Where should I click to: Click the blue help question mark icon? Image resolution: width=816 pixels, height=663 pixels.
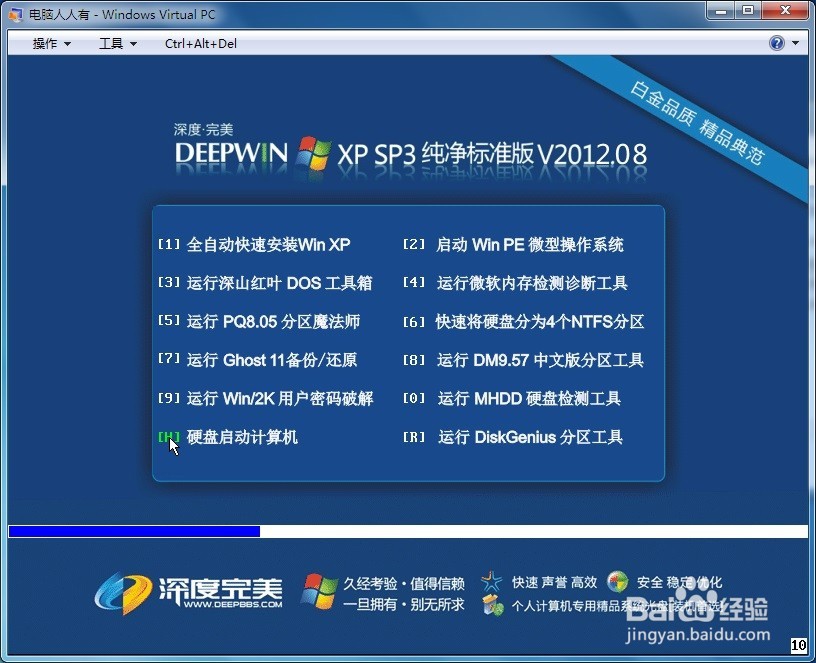tap(776, 43)
